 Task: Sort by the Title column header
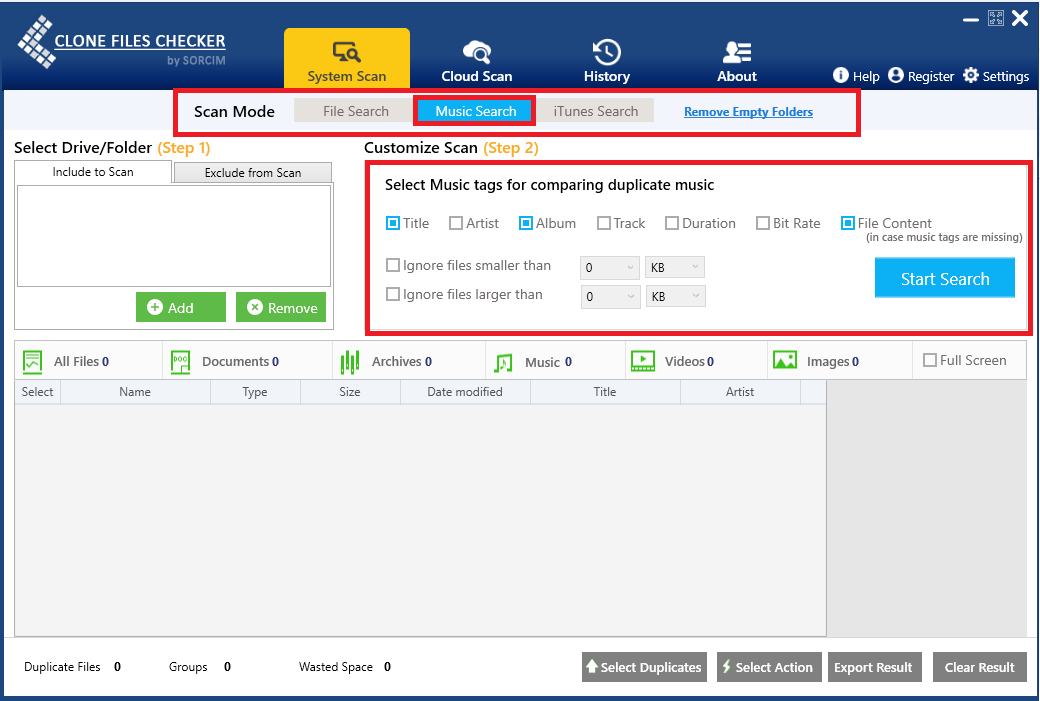click(x=605, y=392)
